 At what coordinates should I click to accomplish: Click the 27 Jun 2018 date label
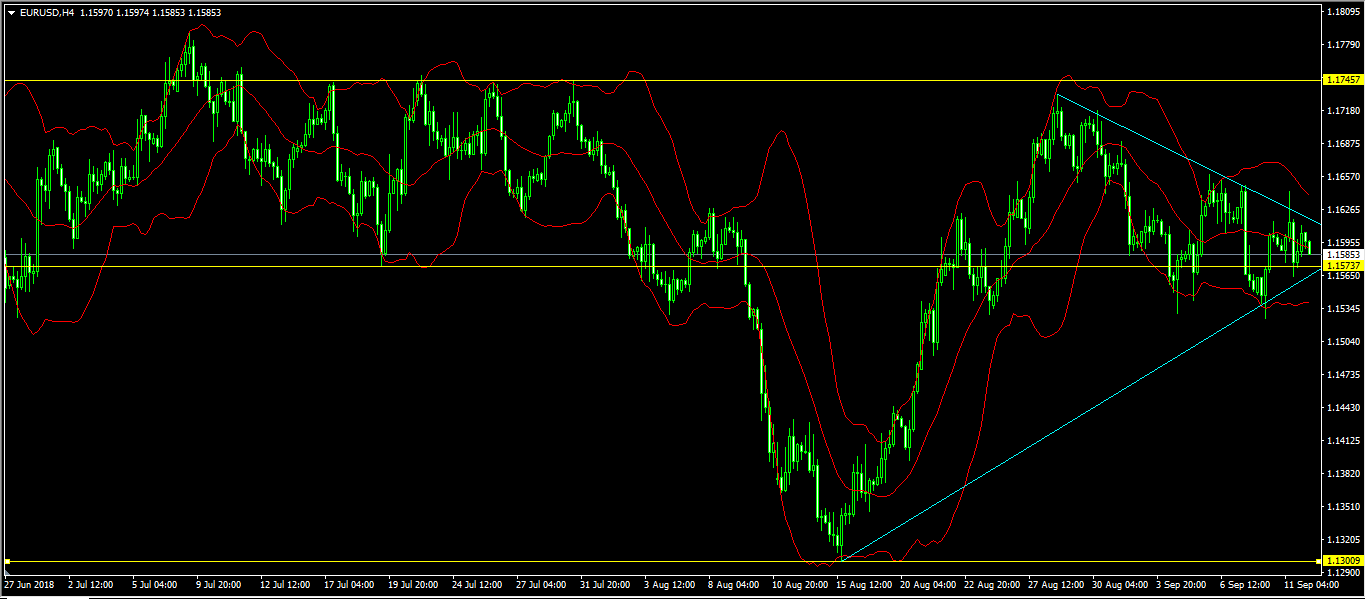click(27, 583)
